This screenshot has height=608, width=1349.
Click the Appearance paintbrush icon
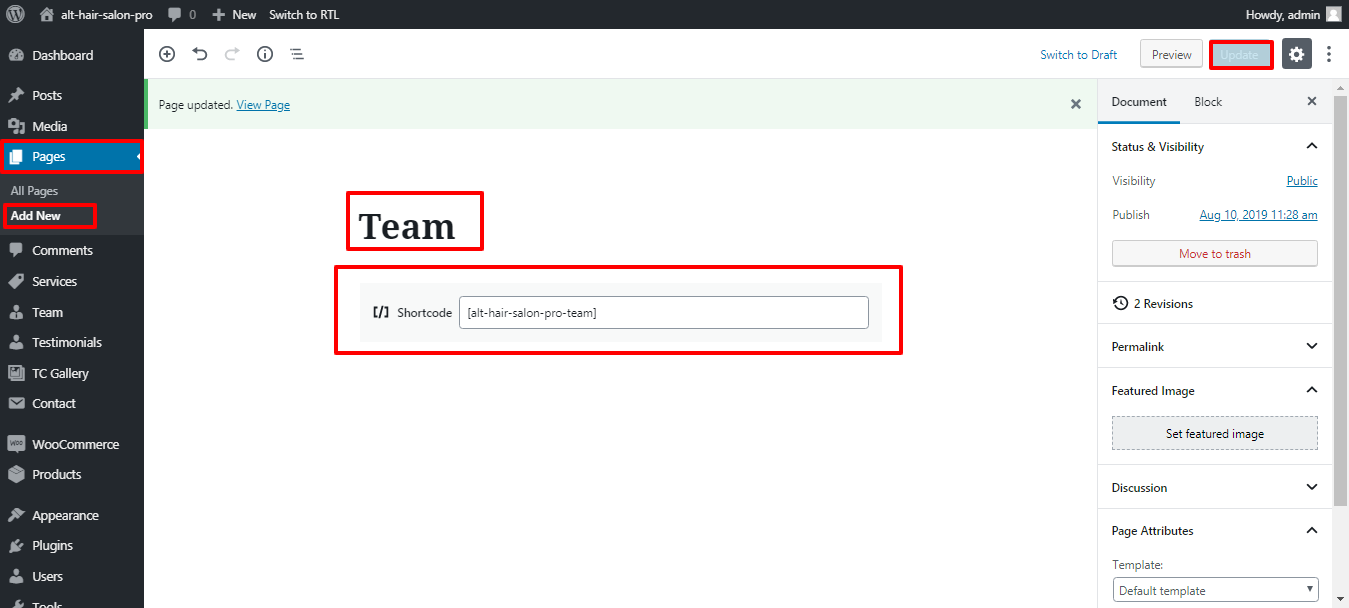pos(16,515)
